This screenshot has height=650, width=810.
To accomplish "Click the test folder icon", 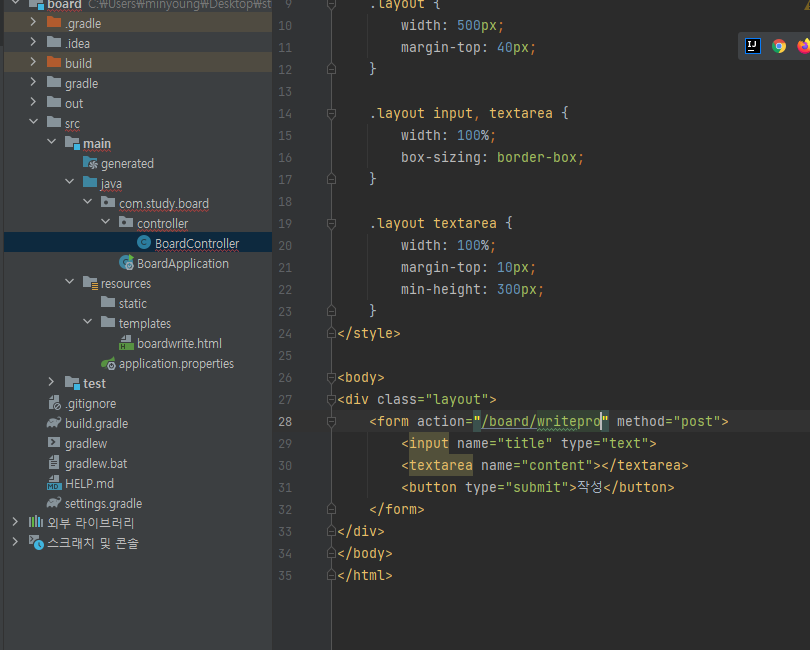I will (72, 382).
